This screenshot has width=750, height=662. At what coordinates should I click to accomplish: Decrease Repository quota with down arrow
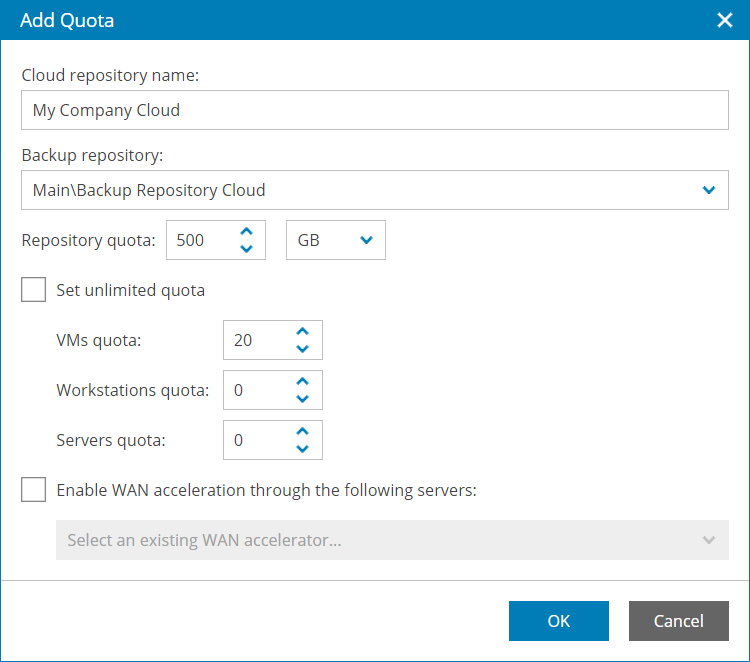[246, 249]
